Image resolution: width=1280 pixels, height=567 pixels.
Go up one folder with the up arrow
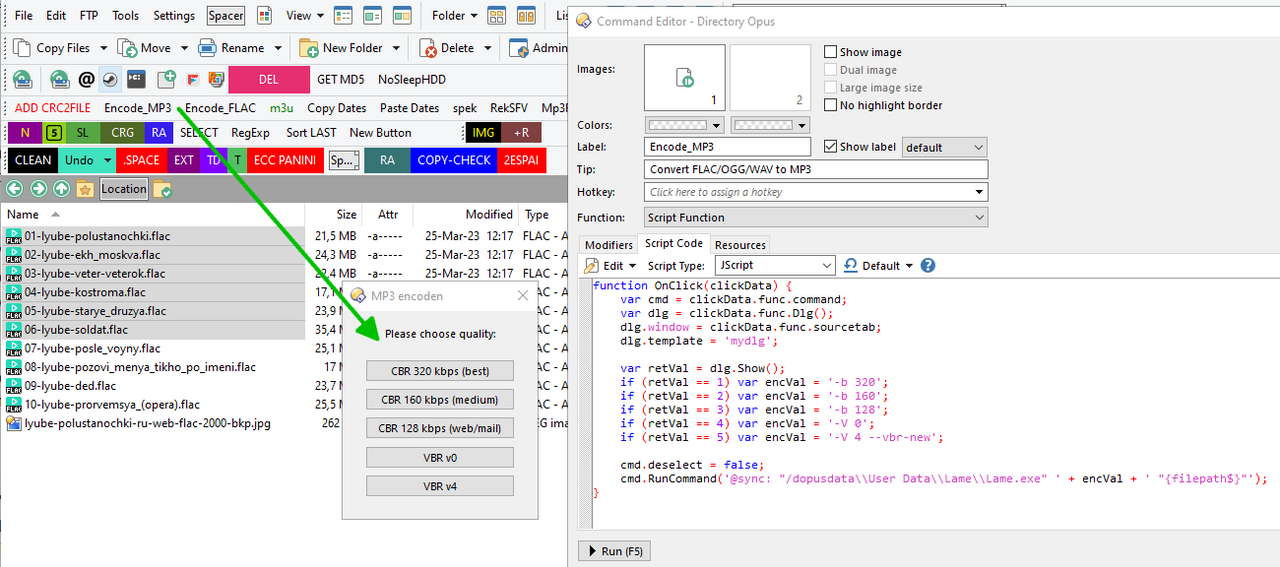pyautogui.click(x=62, y=188)
